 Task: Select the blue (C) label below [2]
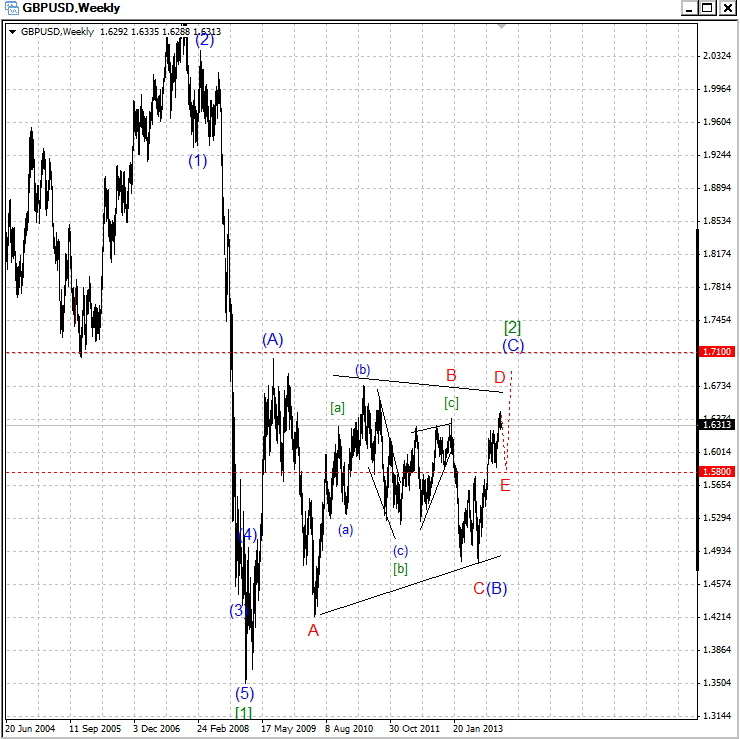513,345
